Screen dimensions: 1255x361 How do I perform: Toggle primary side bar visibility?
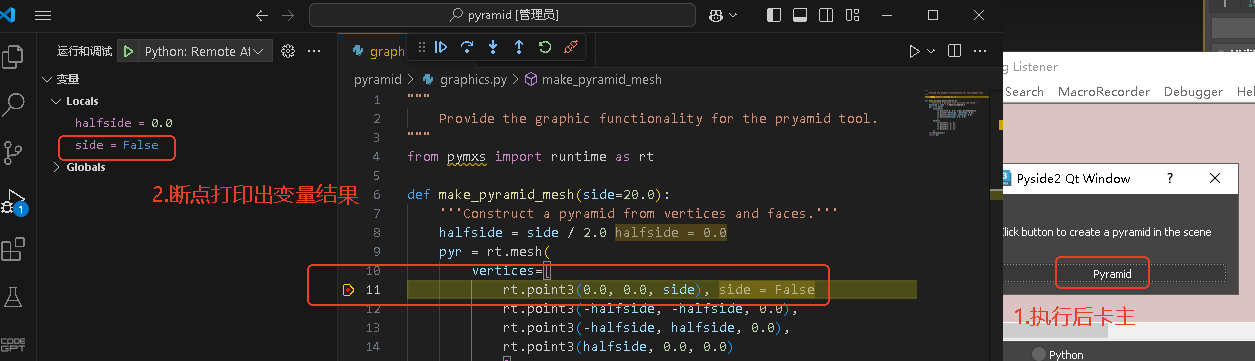(773, 15)
